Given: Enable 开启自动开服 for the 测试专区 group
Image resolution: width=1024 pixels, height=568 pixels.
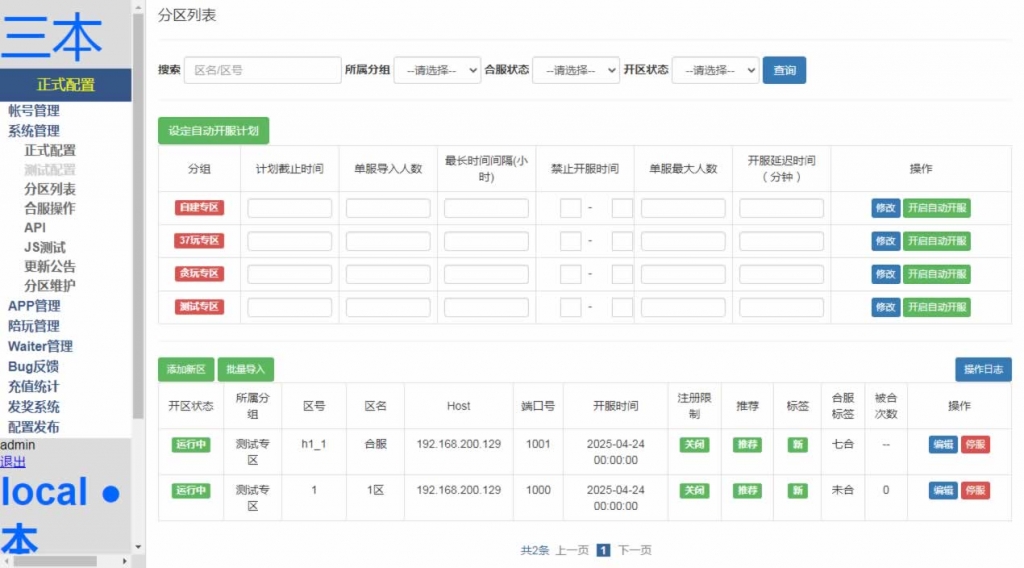Looking at the screenshot, I should pos(936,307).
